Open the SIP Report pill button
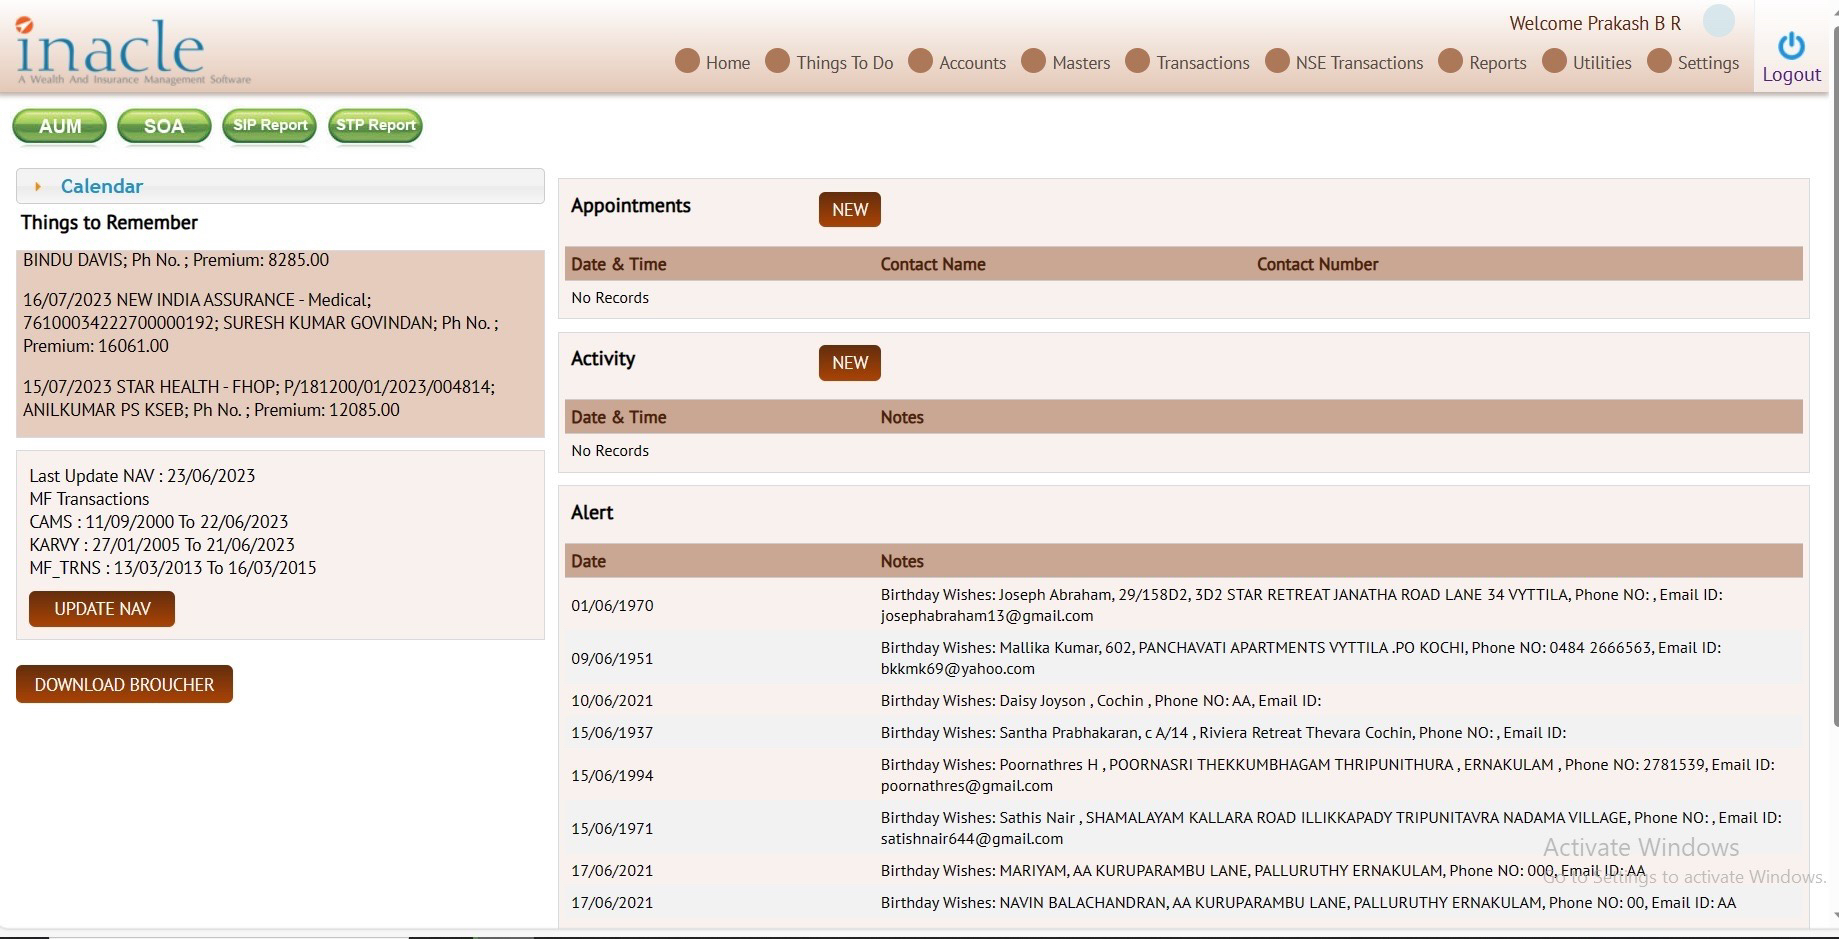Image resolution: width=1839 pixels, height=939 pixels. click(x=270, y=126)
